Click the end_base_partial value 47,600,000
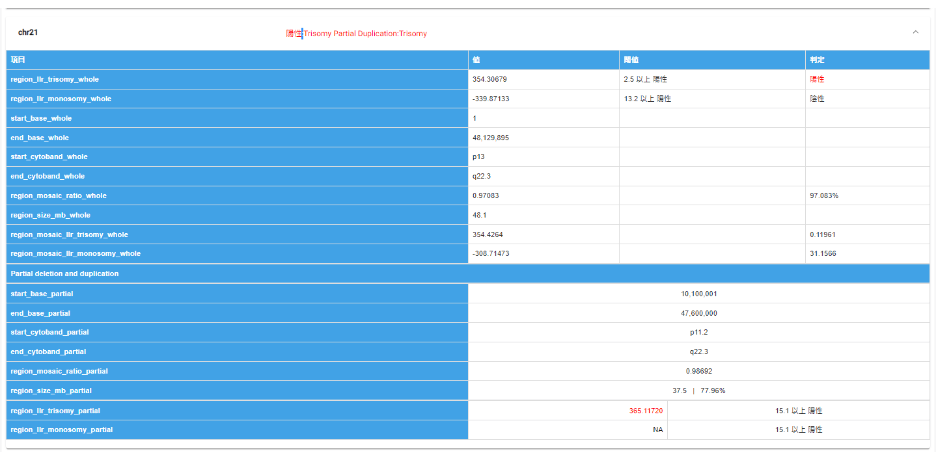Screen dimensions: 936x452 click(x=698, y=313)
